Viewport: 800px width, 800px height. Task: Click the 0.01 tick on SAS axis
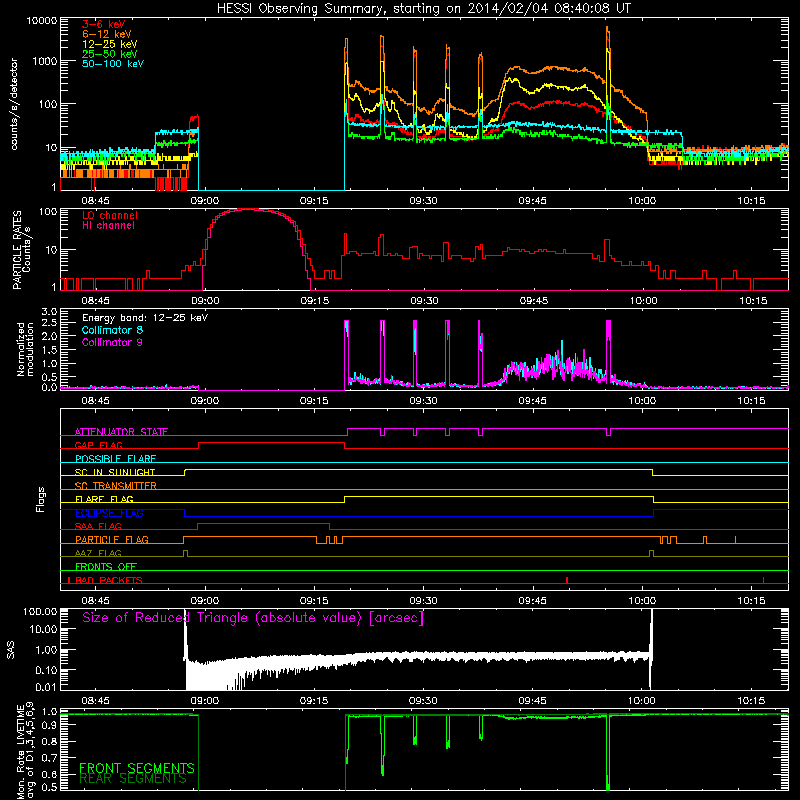click(x=46, y=687)
